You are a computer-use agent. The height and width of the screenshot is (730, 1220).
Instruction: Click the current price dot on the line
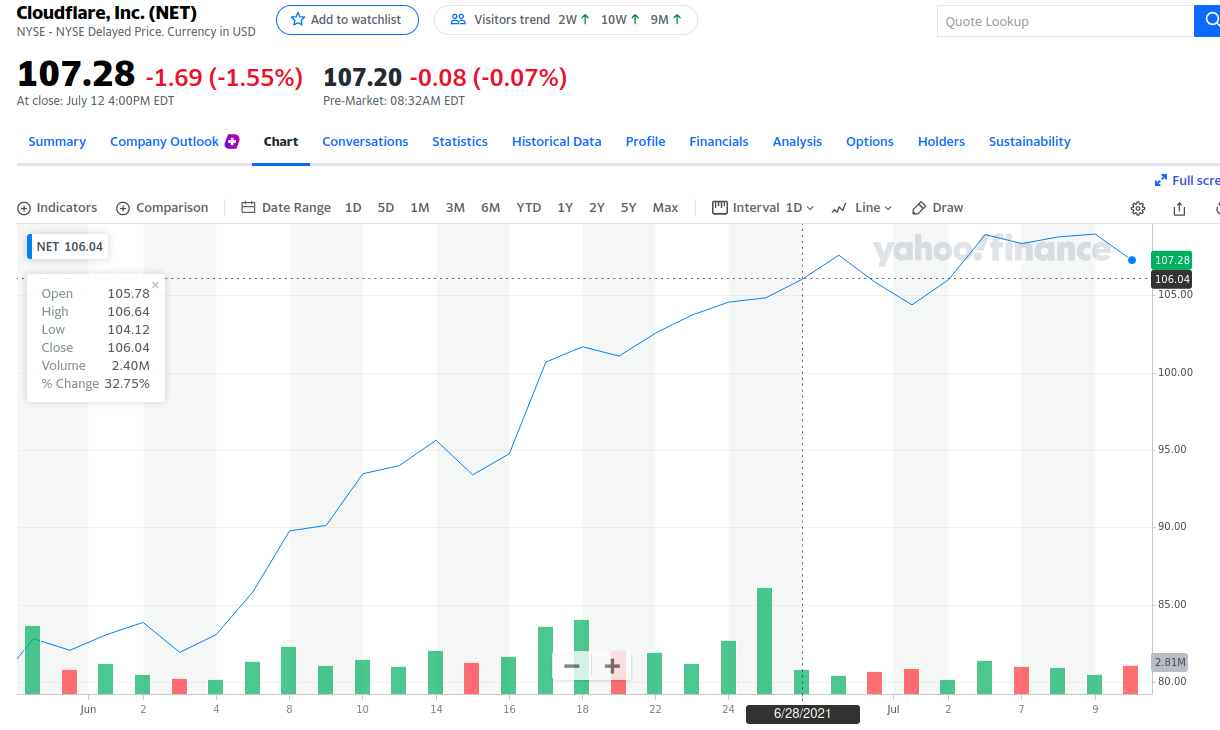point(1132,260)
